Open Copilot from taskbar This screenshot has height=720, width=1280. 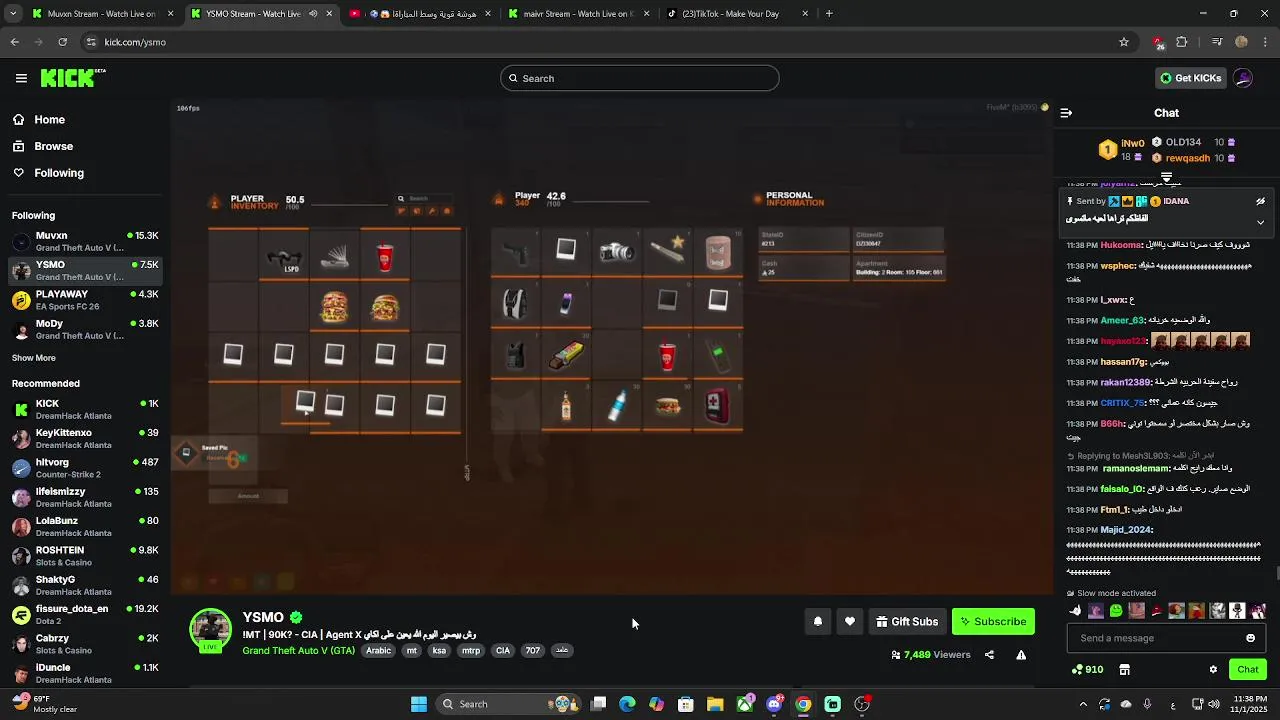click(656, 704)
